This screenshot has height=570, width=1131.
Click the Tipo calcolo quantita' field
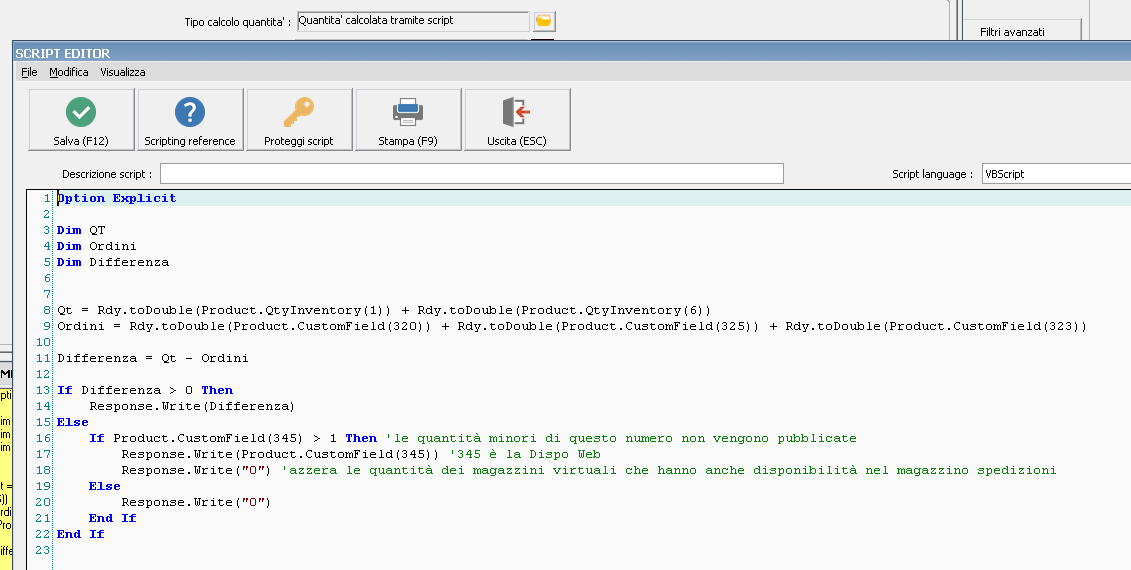(413, 21)
